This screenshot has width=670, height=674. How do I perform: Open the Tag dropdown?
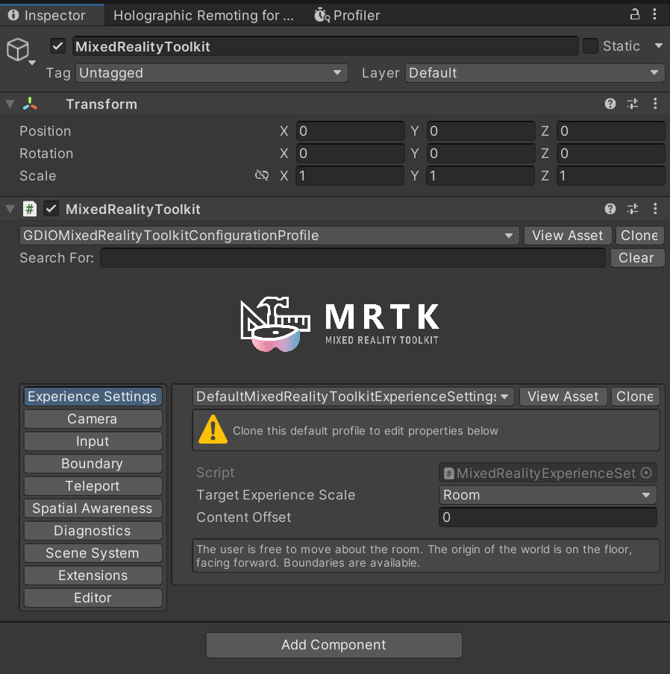(x=211, y=73)
